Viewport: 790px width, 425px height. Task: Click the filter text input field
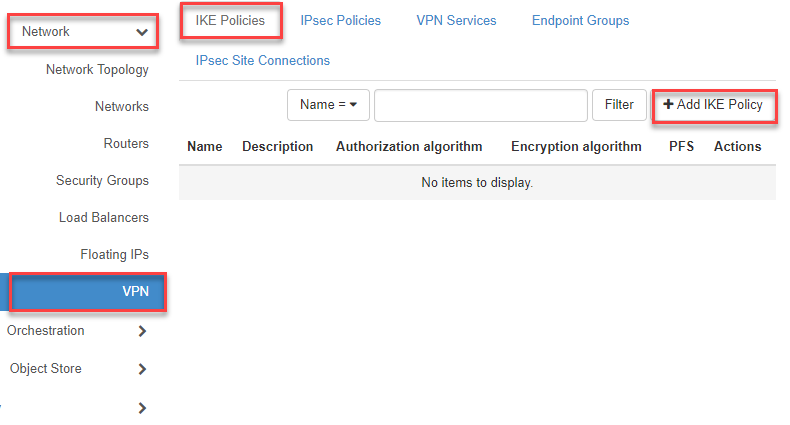(x=480, y=105)
